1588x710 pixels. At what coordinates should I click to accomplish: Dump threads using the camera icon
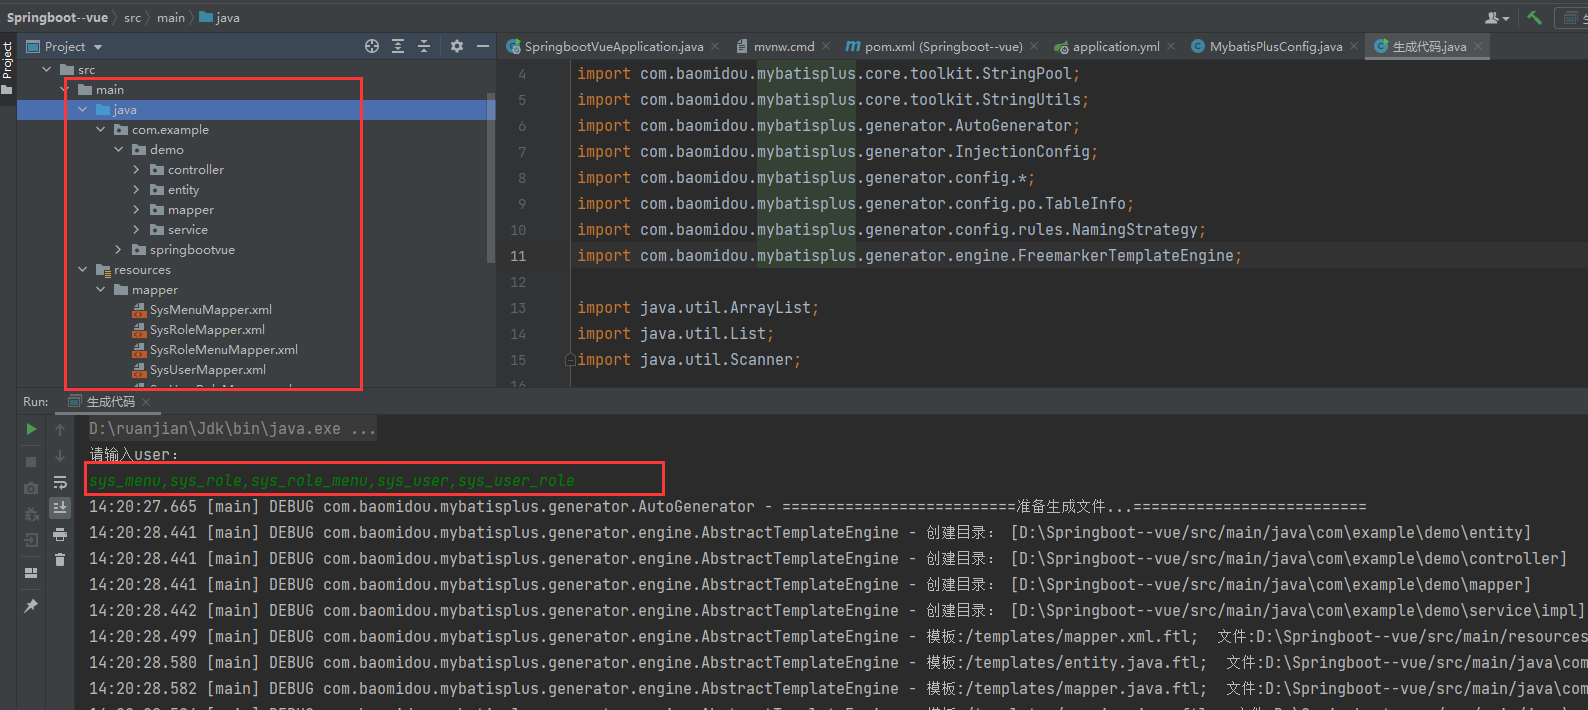pyautogui.click(x=31, y=488)
